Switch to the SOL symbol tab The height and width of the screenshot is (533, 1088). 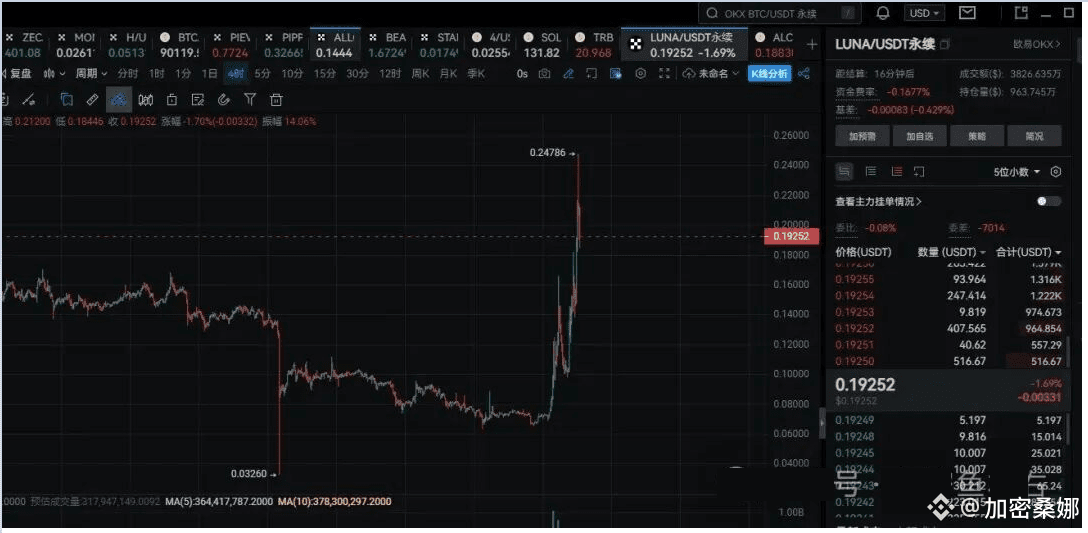pos(542,44)
